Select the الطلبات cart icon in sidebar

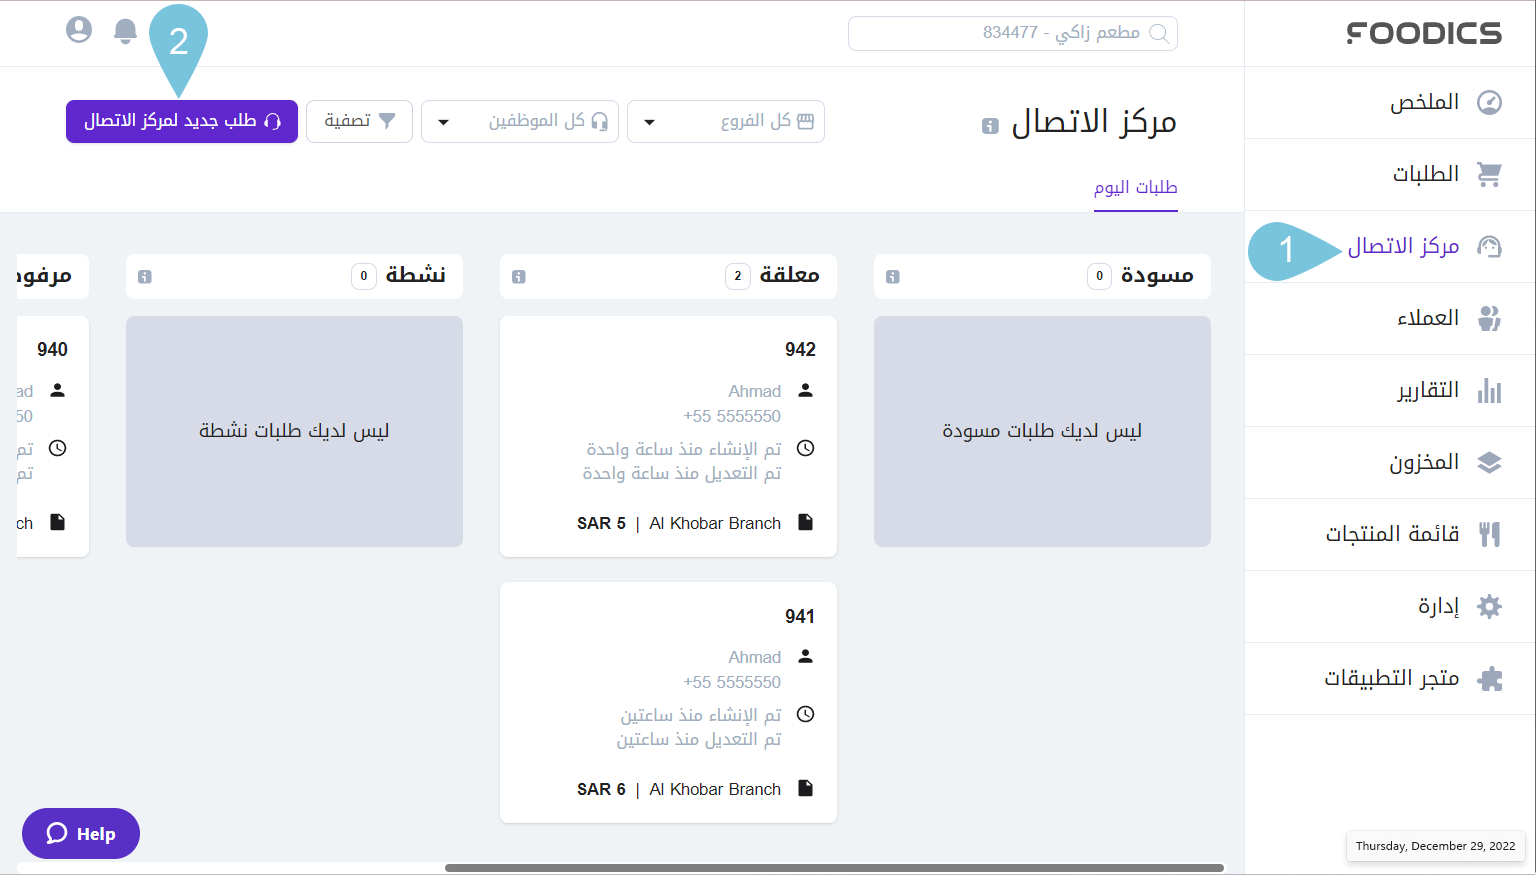pos(1489,173)
